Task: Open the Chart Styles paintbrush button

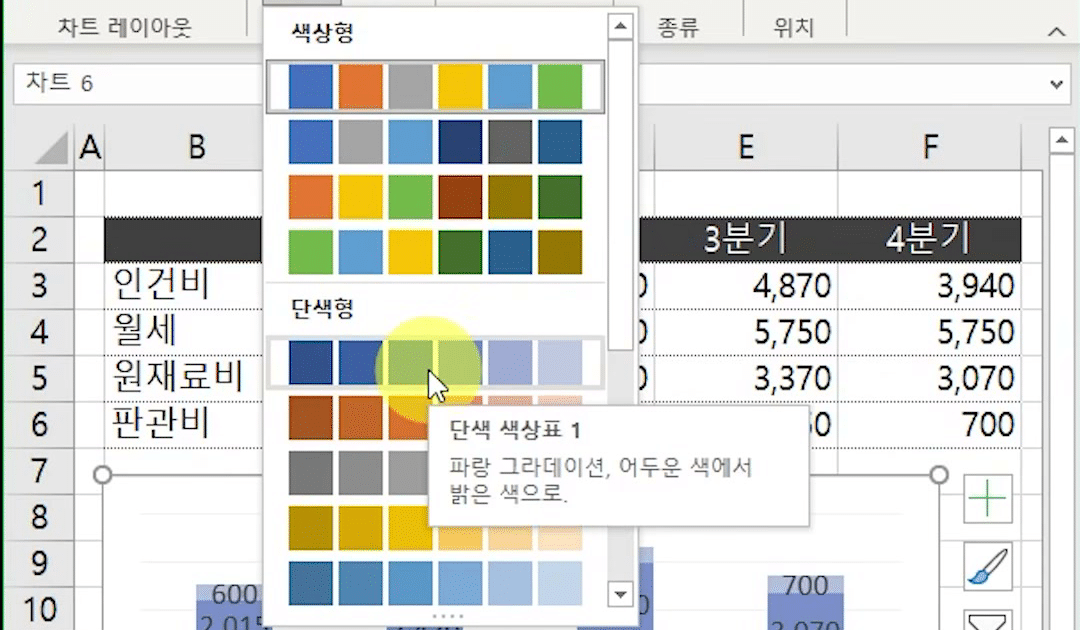Action: [x=988, y=567]
